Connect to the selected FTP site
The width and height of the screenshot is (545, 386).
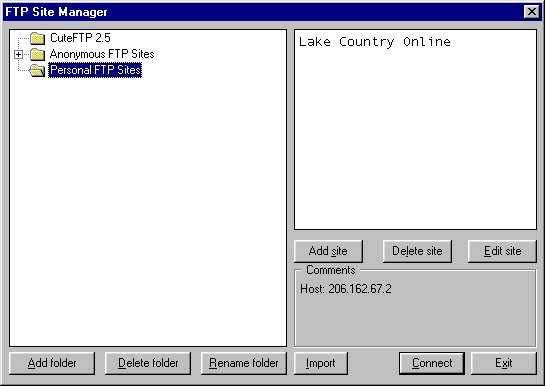432,363
